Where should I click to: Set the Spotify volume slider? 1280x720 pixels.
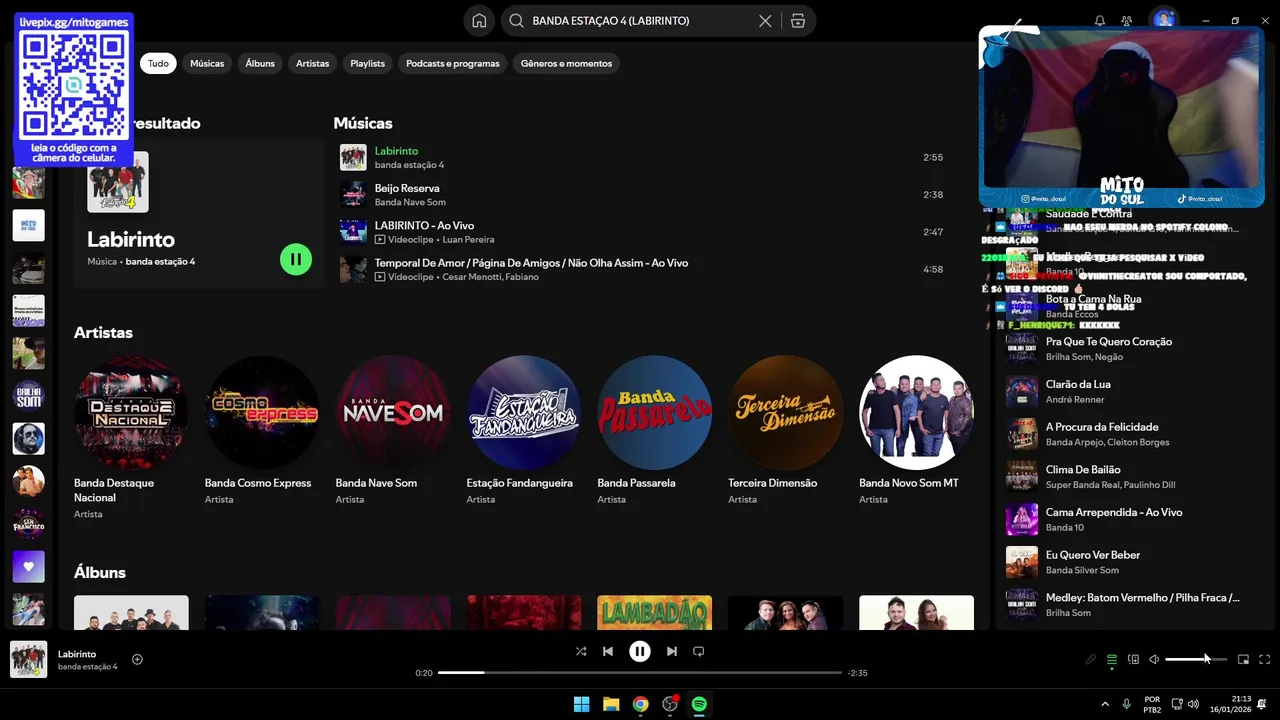(1196, 659)
